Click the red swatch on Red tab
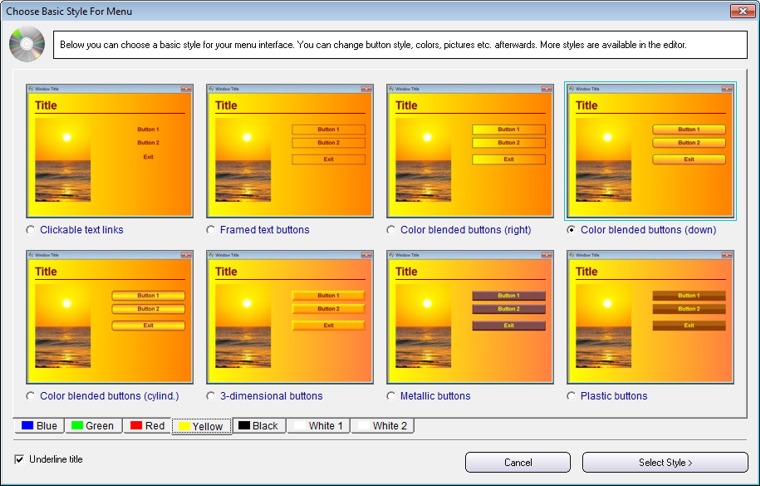This screenshot has width=760, height=486. pyautogui.click(x=136, y=425)
